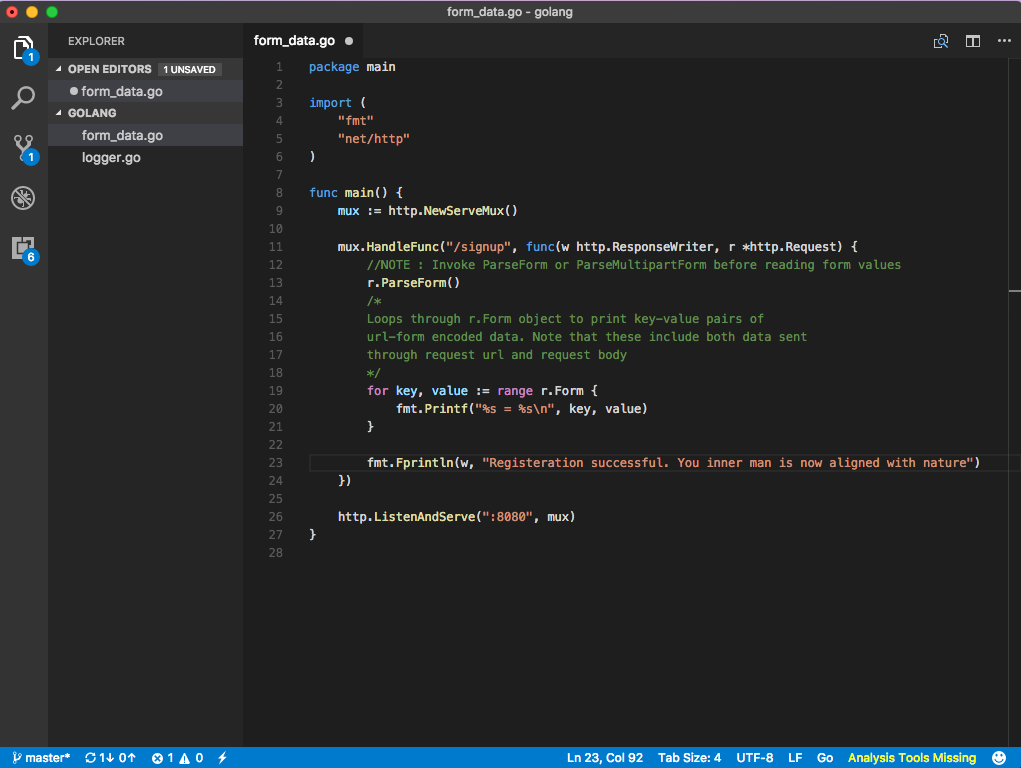The height and width of the screenshot is (768, 1021).
Task: Change the Go language mode
Action: point(825,758)
